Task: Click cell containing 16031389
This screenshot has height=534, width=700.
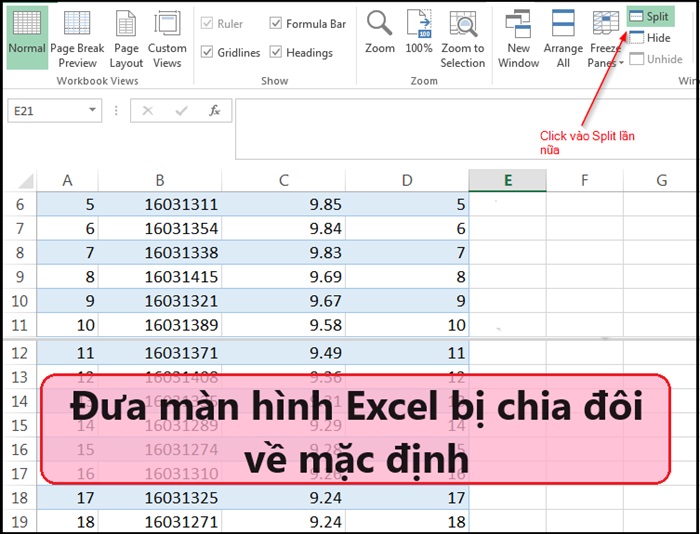Action: pyautogui.click(x=160, y=325)
